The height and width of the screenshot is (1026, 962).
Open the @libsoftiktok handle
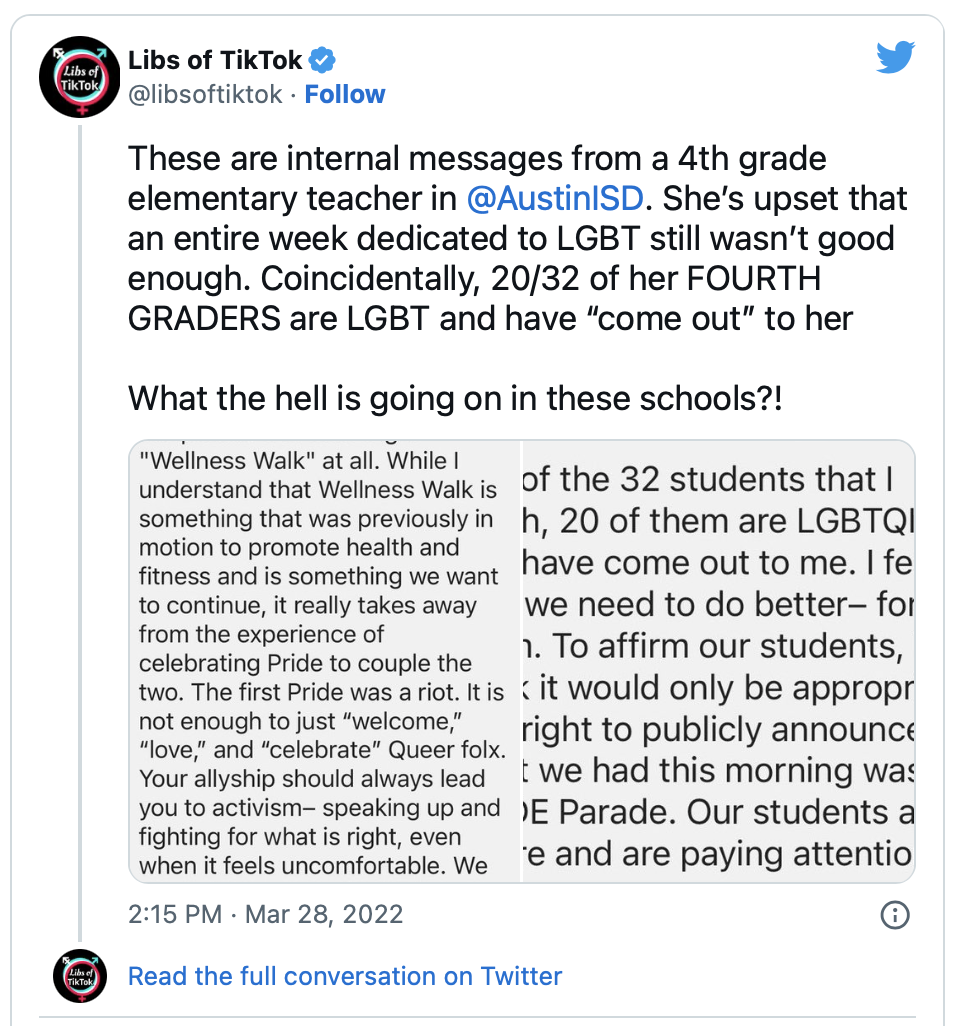205,94
